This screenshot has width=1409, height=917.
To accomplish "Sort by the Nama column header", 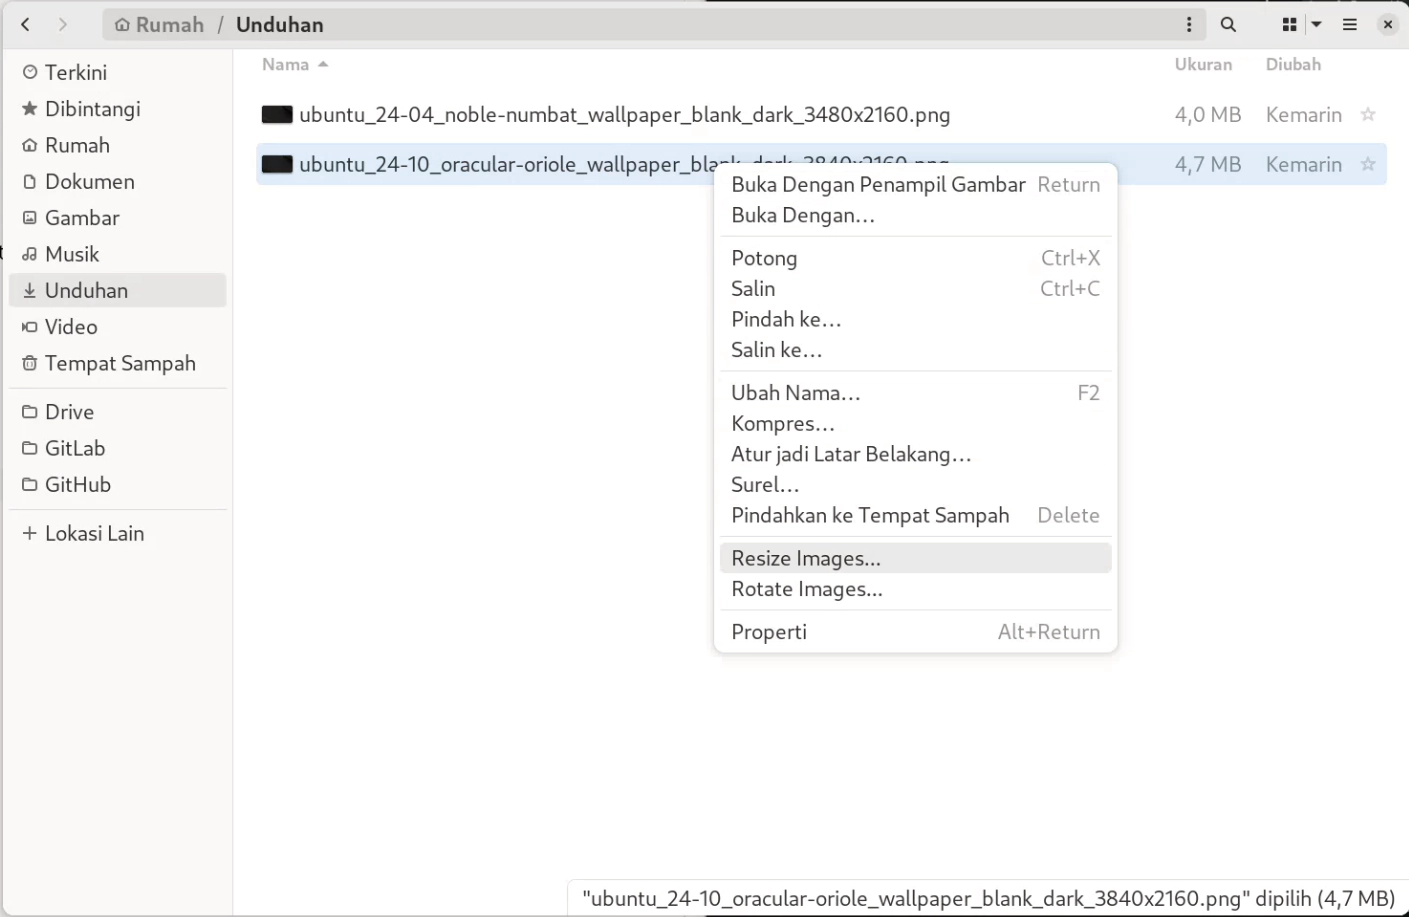I will click(286, 64).
